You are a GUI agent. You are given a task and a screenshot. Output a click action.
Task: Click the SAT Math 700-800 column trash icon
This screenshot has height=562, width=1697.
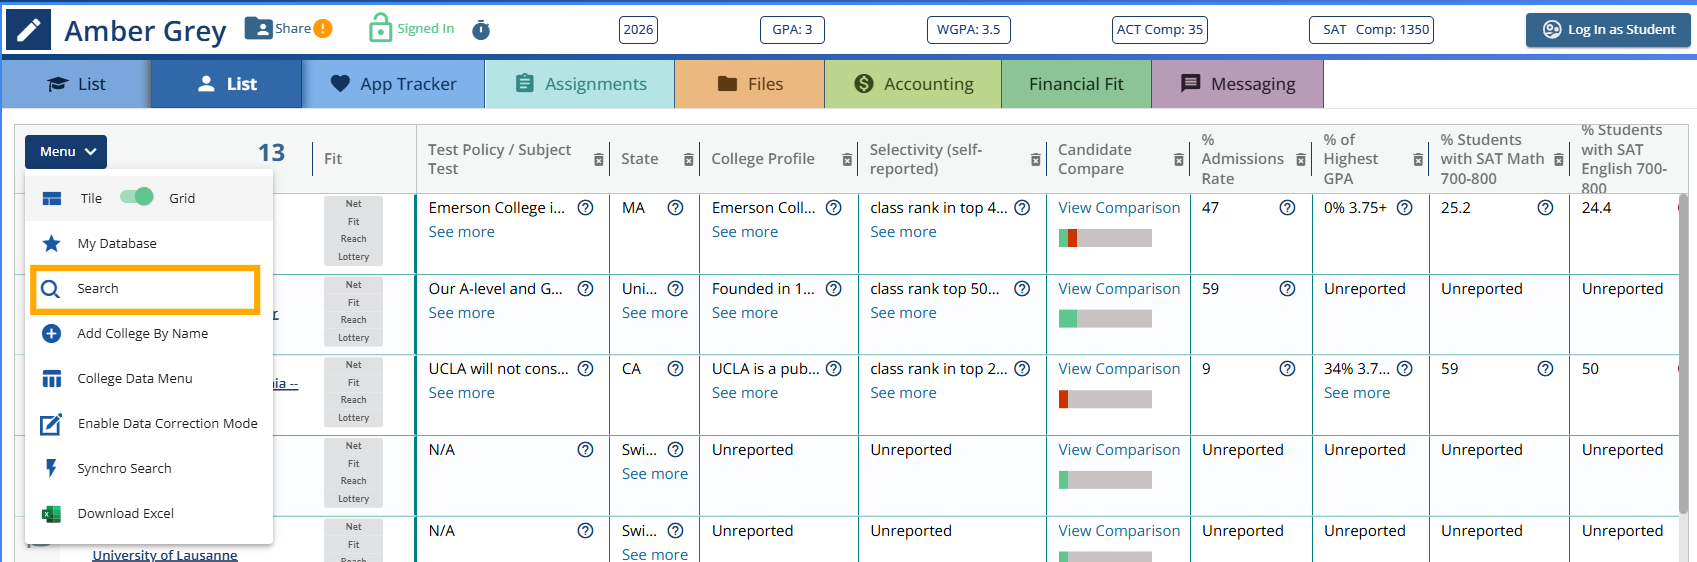(1558, 159)
